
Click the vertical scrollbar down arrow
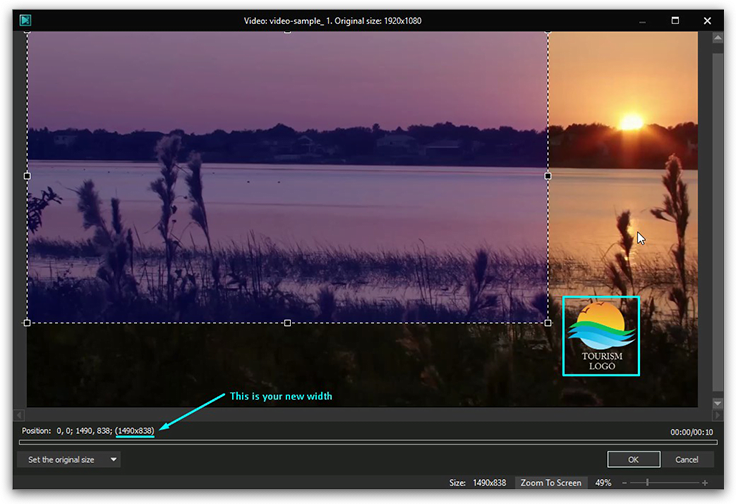(x=717, y=403)
